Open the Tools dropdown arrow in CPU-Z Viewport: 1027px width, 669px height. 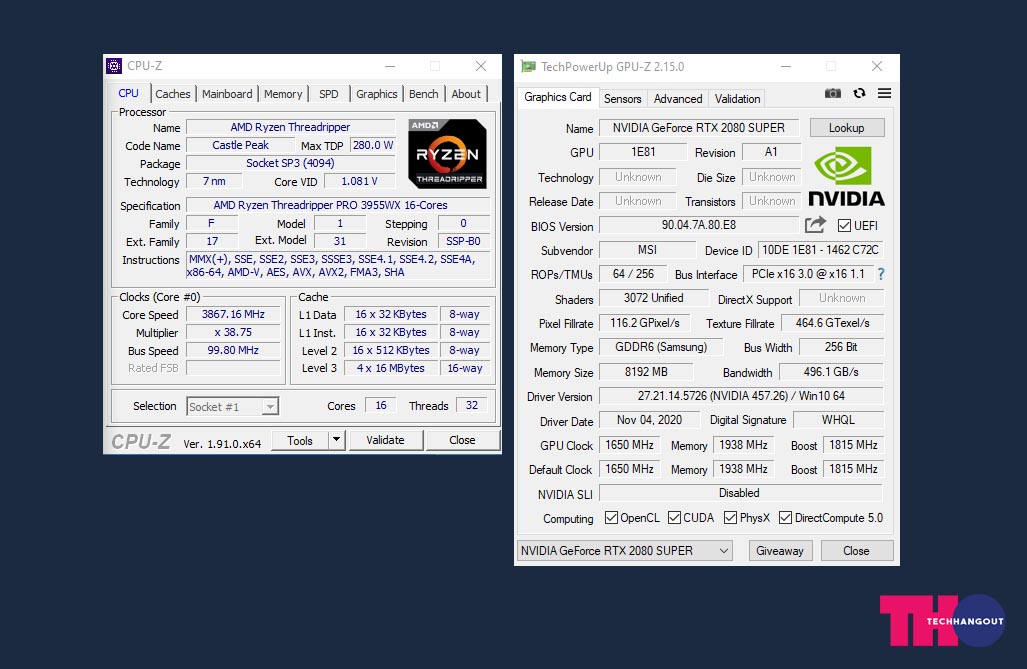(336, 440)
